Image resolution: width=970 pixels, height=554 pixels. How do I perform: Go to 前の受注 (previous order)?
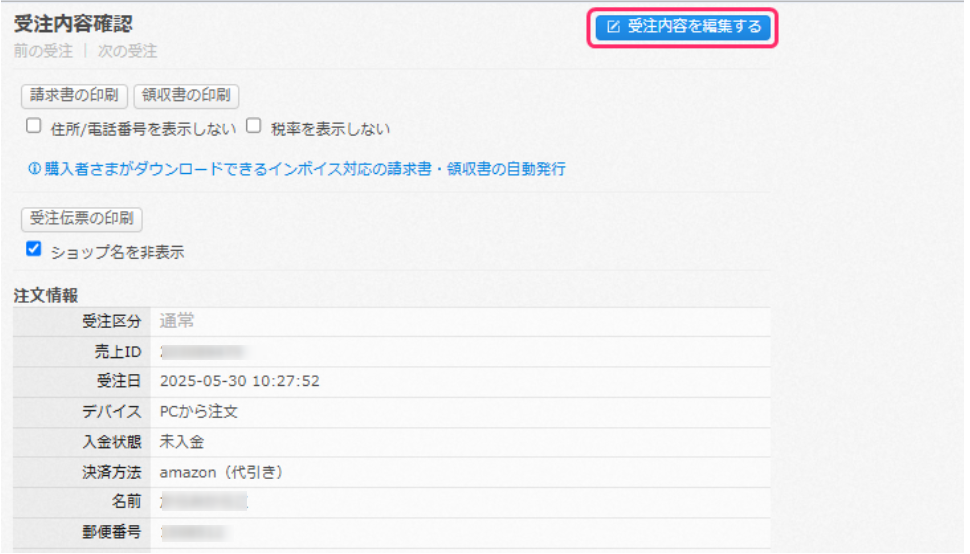tap(43, 51)
